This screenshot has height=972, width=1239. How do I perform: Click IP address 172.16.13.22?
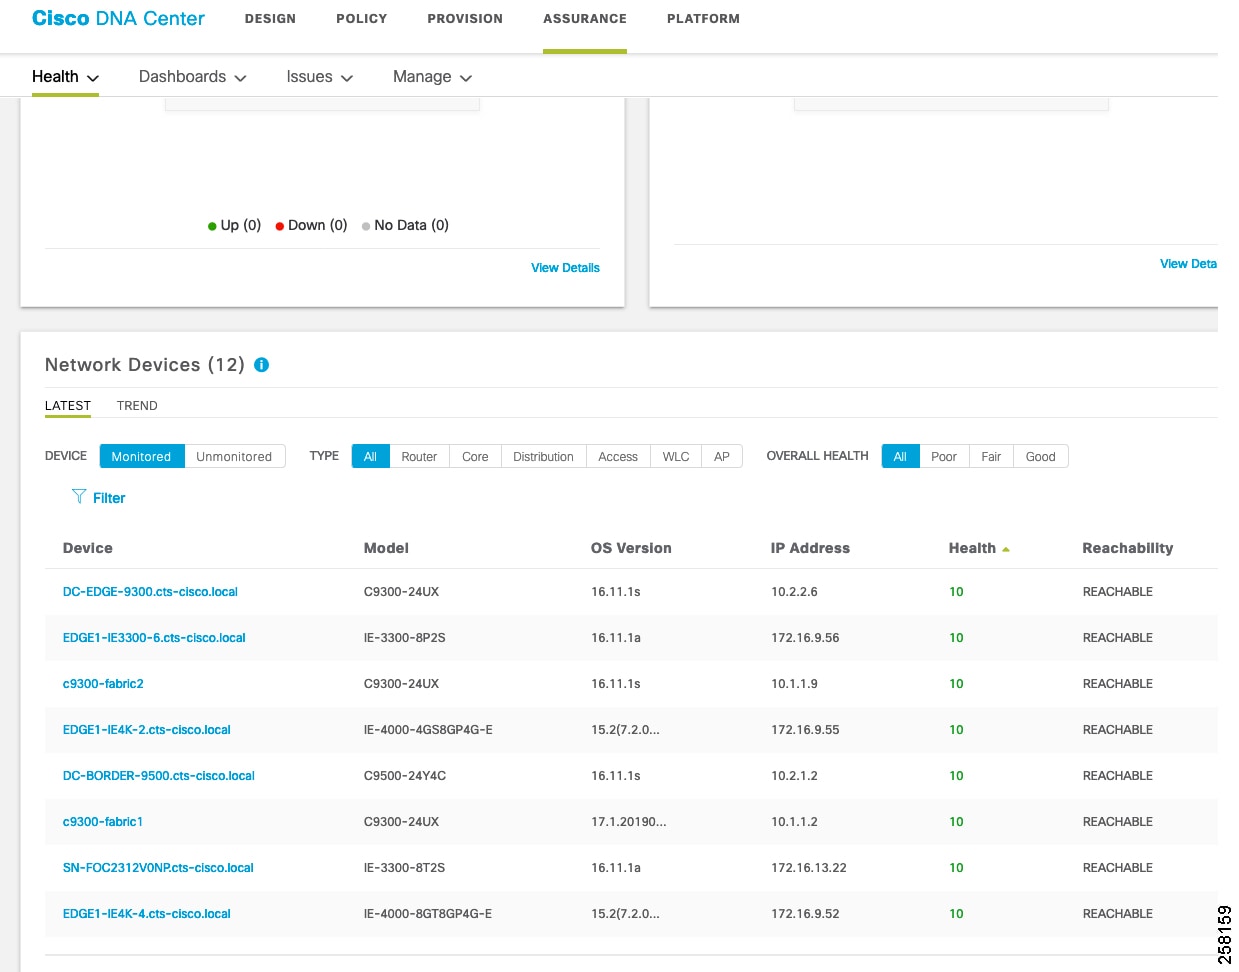[809, 868]
